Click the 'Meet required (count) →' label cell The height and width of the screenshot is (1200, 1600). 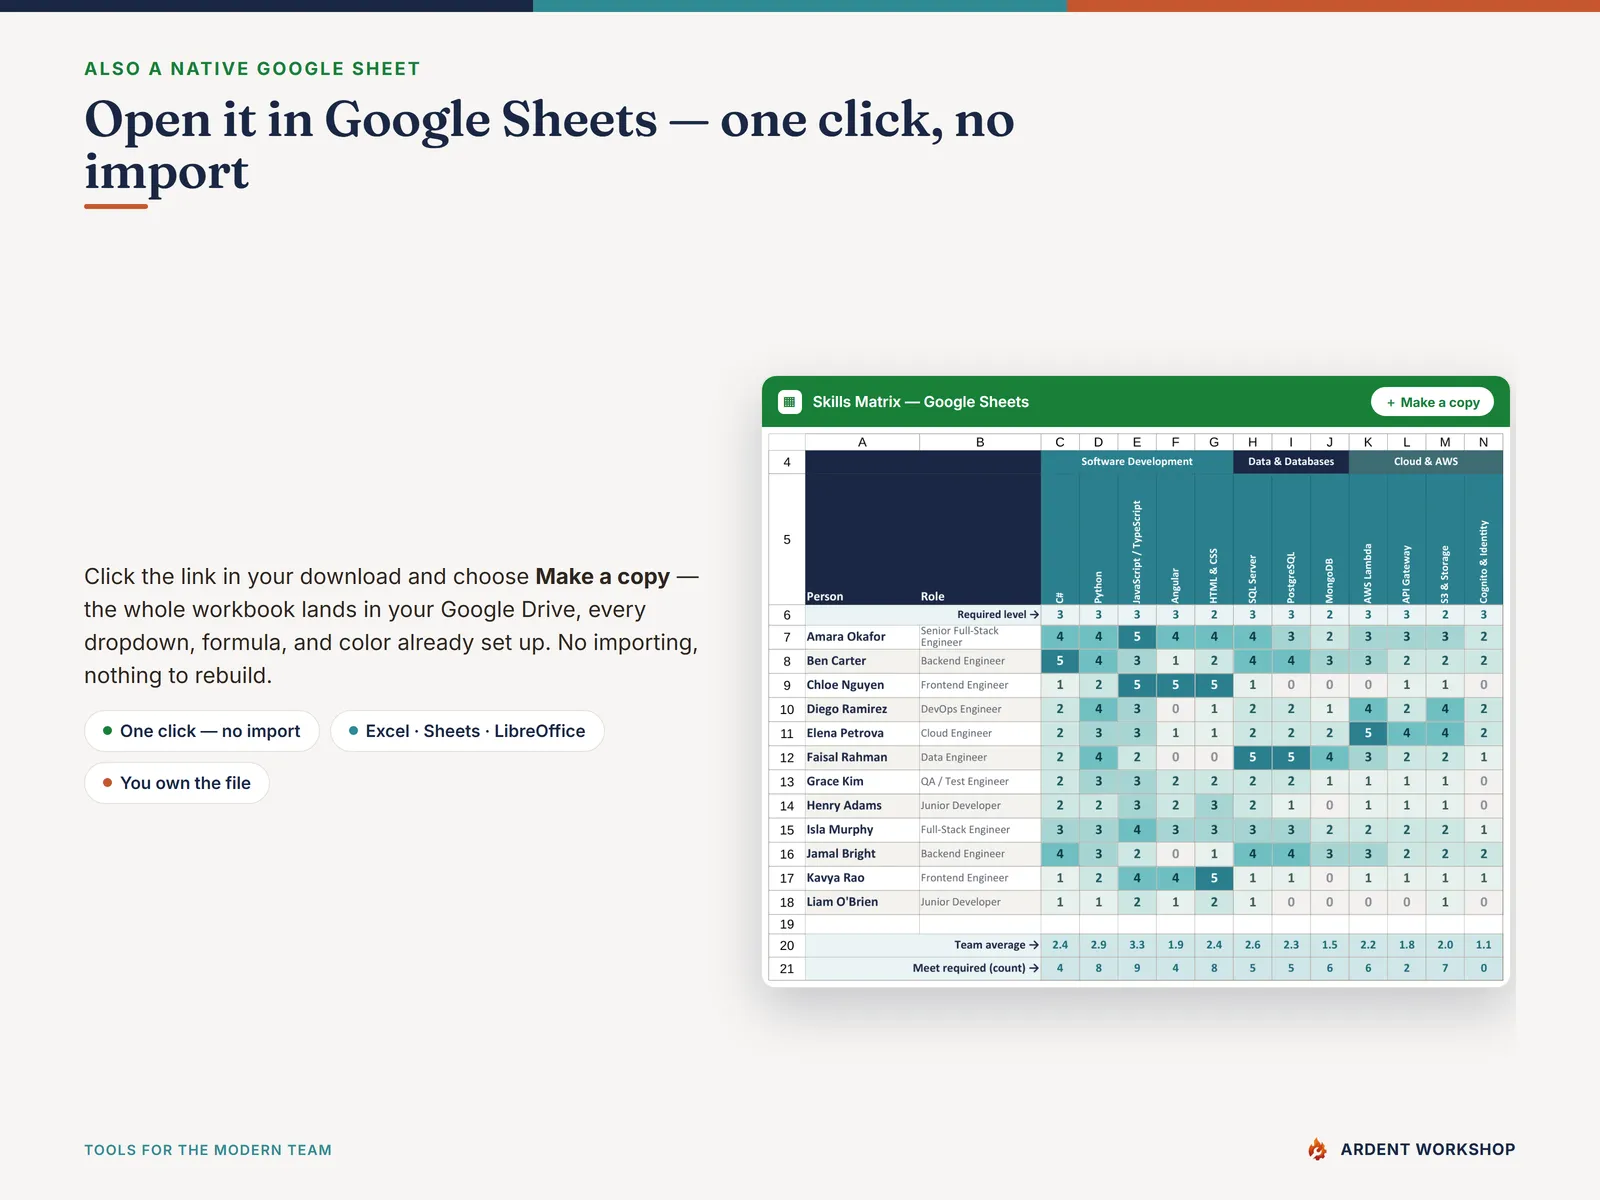[923, 969]
